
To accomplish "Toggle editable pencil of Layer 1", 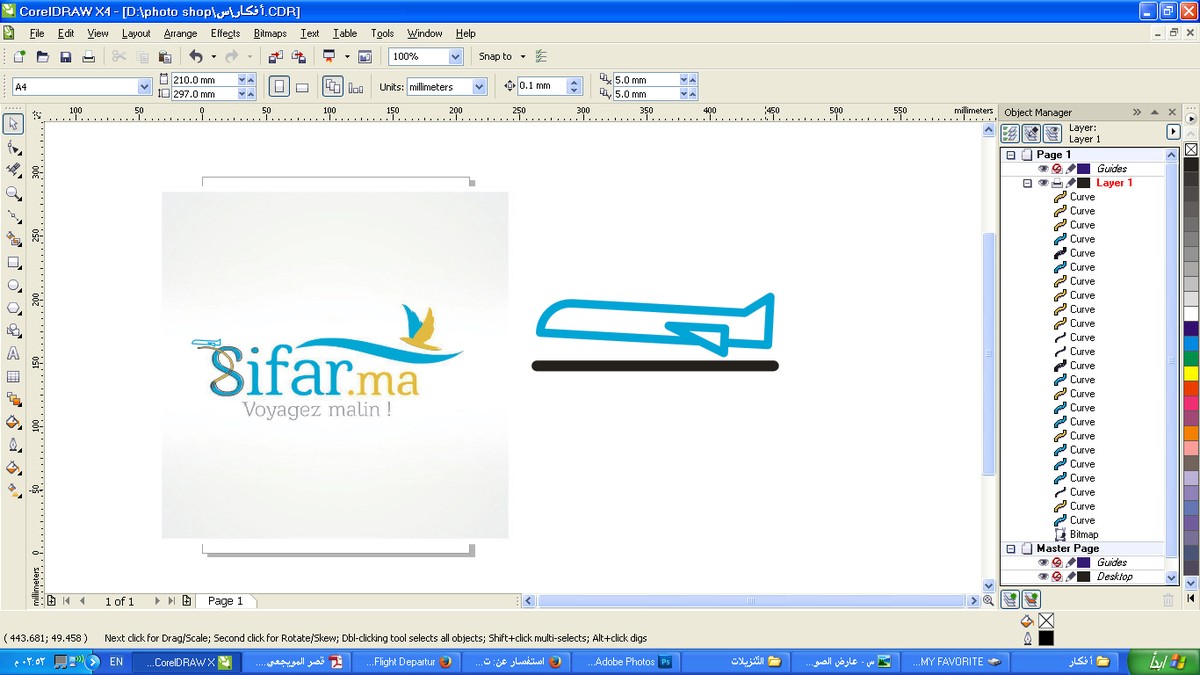I will (1070, 183).
